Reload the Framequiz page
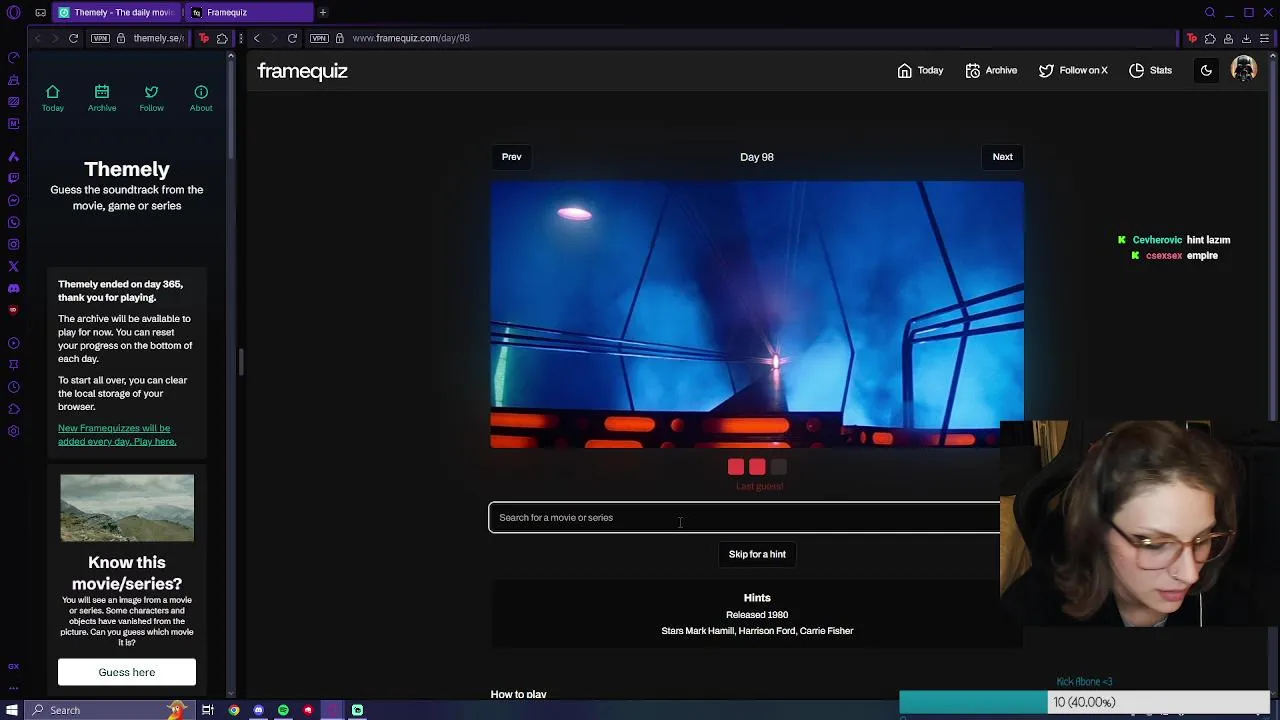 pyautogui.click(x=292, y=38)
